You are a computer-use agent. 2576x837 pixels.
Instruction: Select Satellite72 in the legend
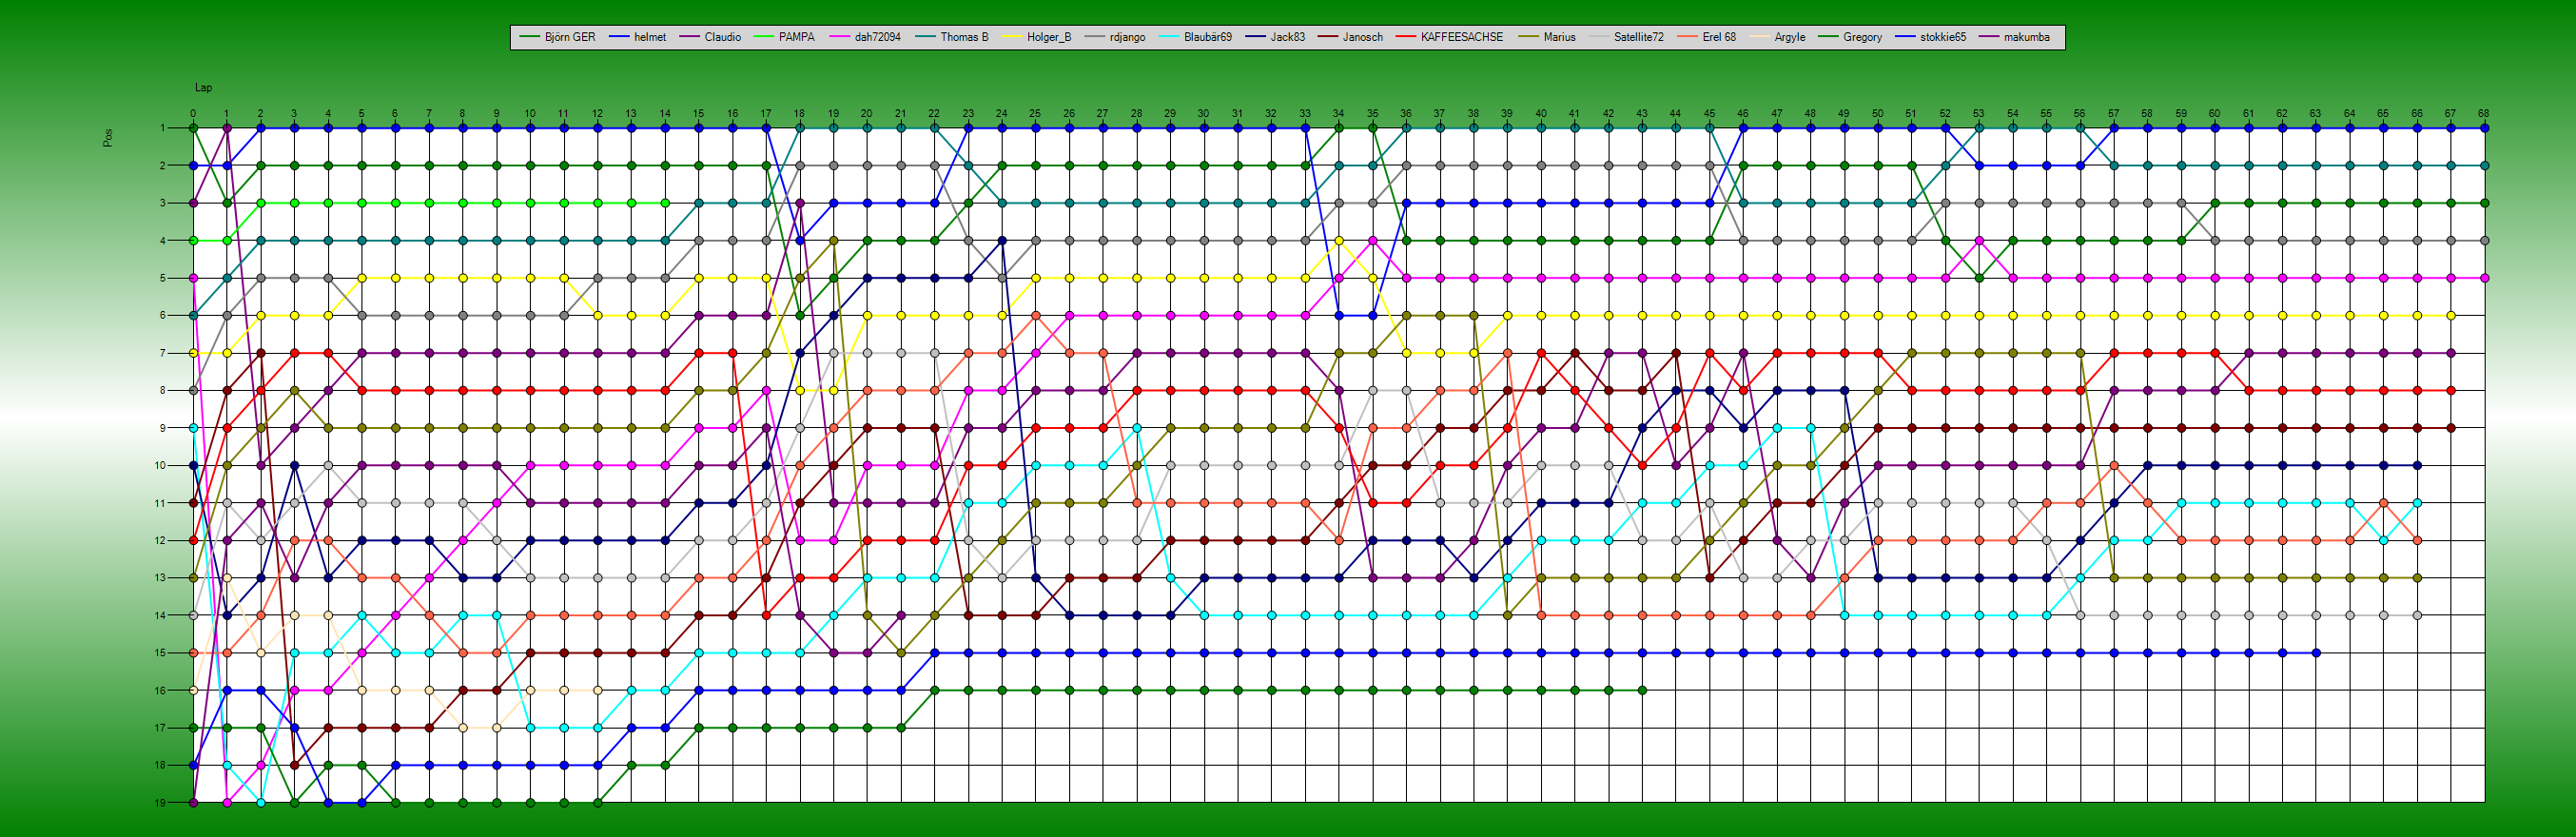point(1638,37)
